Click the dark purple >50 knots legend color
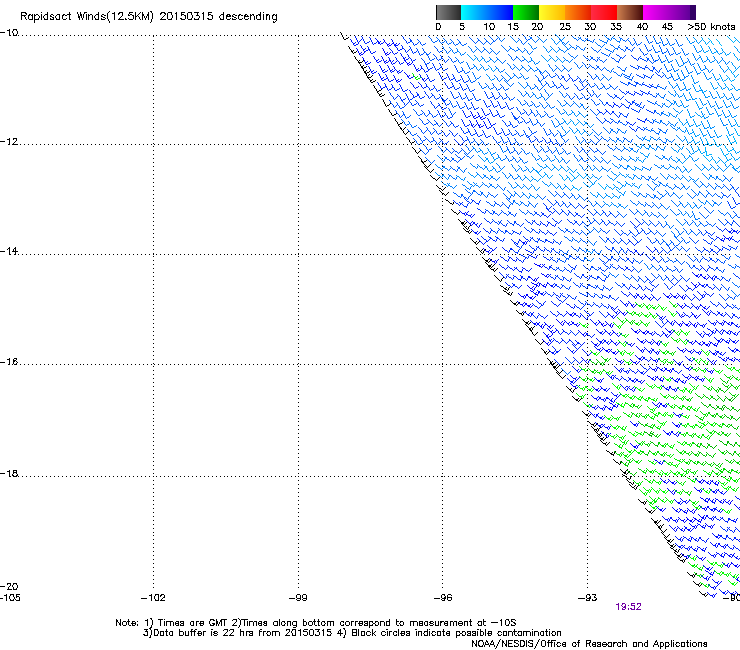The width and height of the screenshot is (740, 650). click(692, 12)
